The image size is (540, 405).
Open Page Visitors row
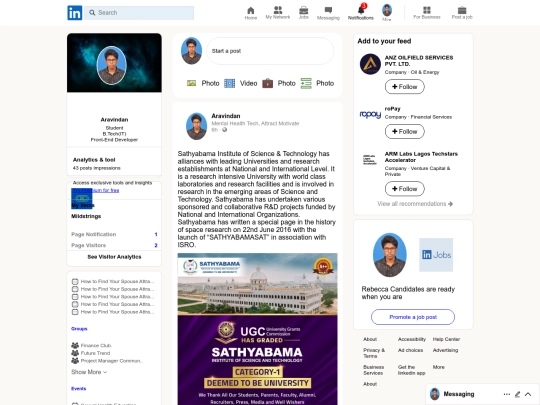[x=114, y=245]
